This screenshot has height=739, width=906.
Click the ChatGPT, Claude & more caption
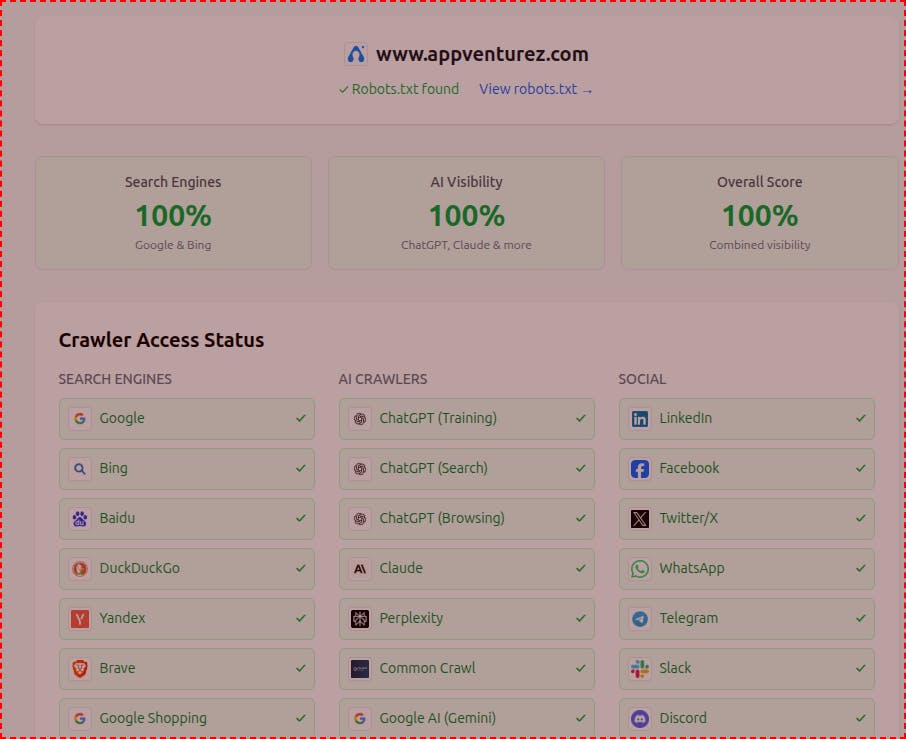(x=466, y=245)
